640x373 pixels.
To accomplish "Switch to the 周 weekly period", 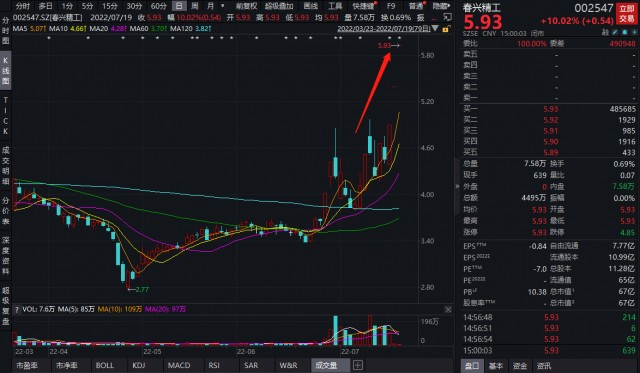I will (x=195, y=6).
